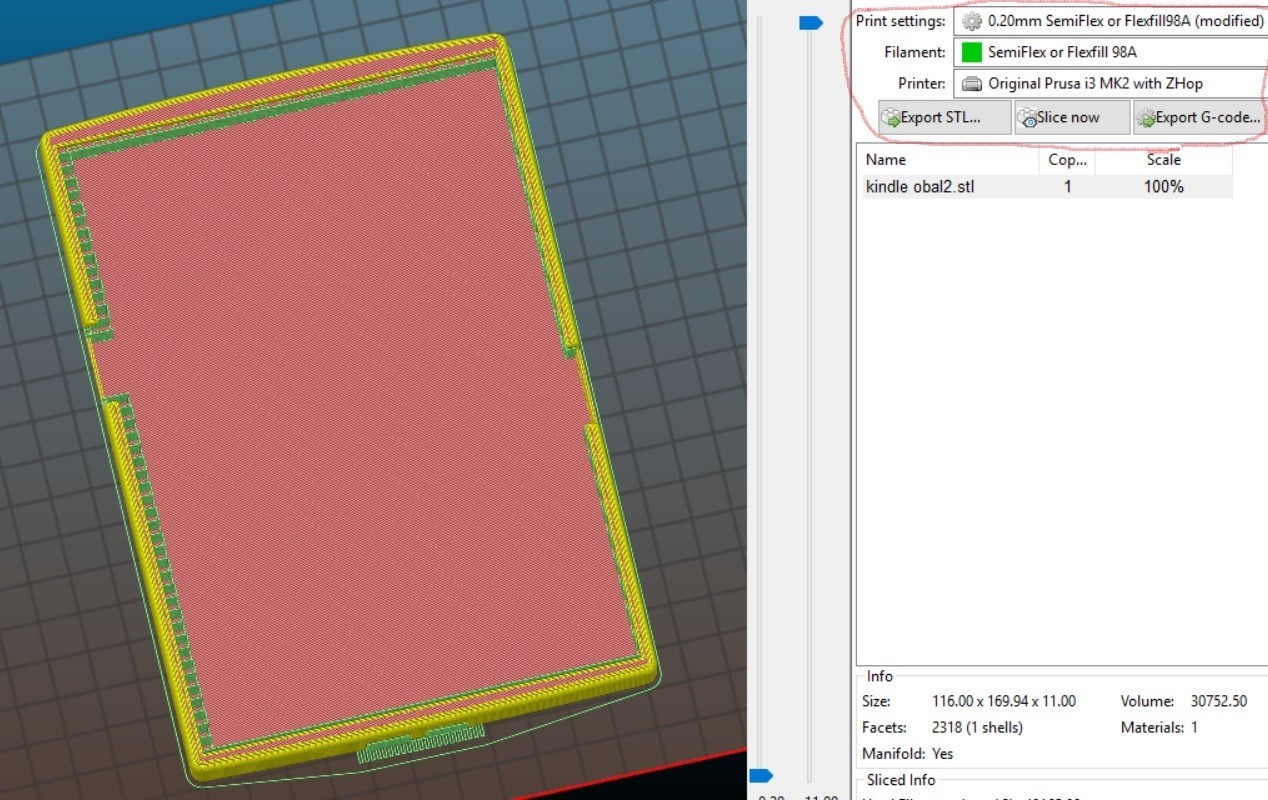Click the Materials value 1
Screen dimensions: 1268x800
(1194, 728)
